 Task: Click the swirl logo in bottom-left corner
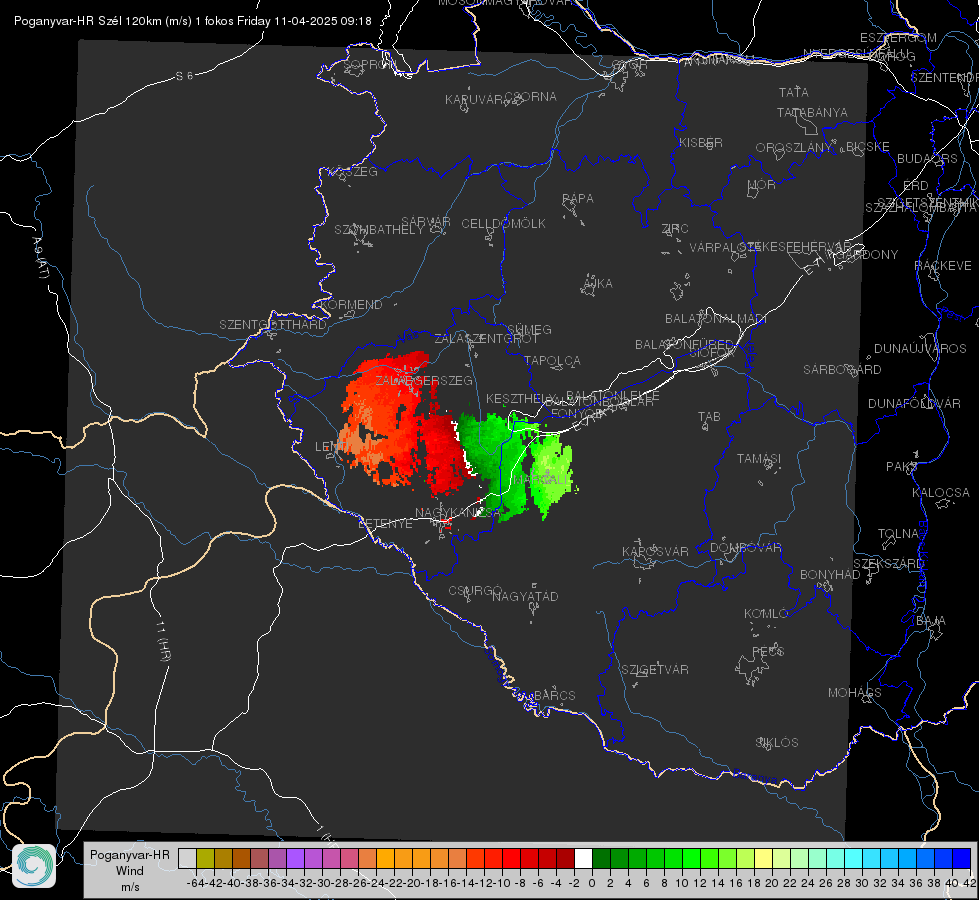point(34,866)
